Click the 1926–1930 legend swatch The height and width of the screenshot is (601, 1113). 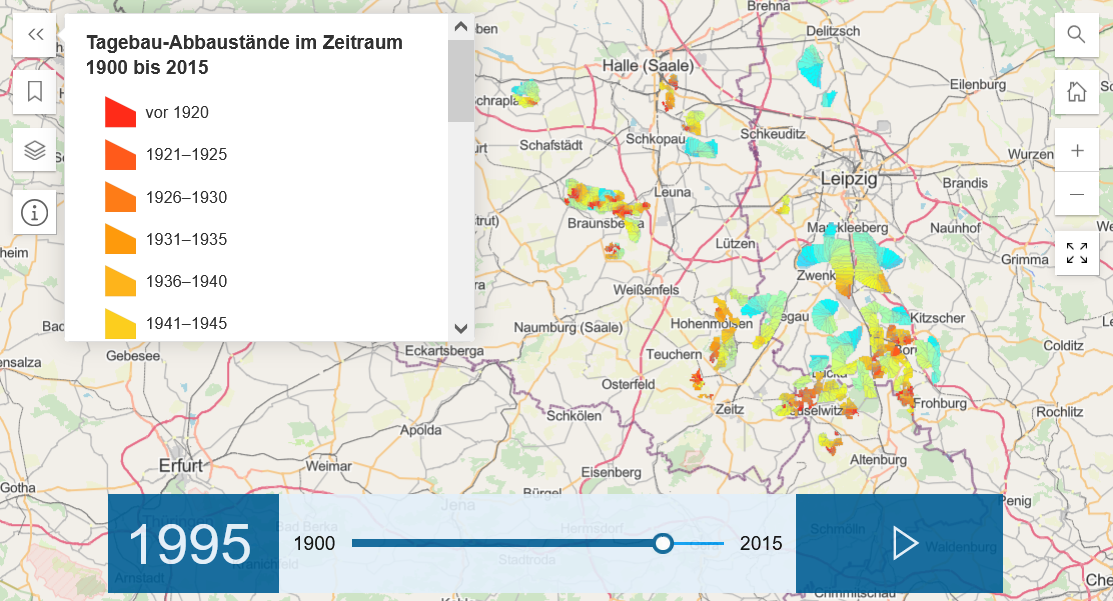[120, 197]
